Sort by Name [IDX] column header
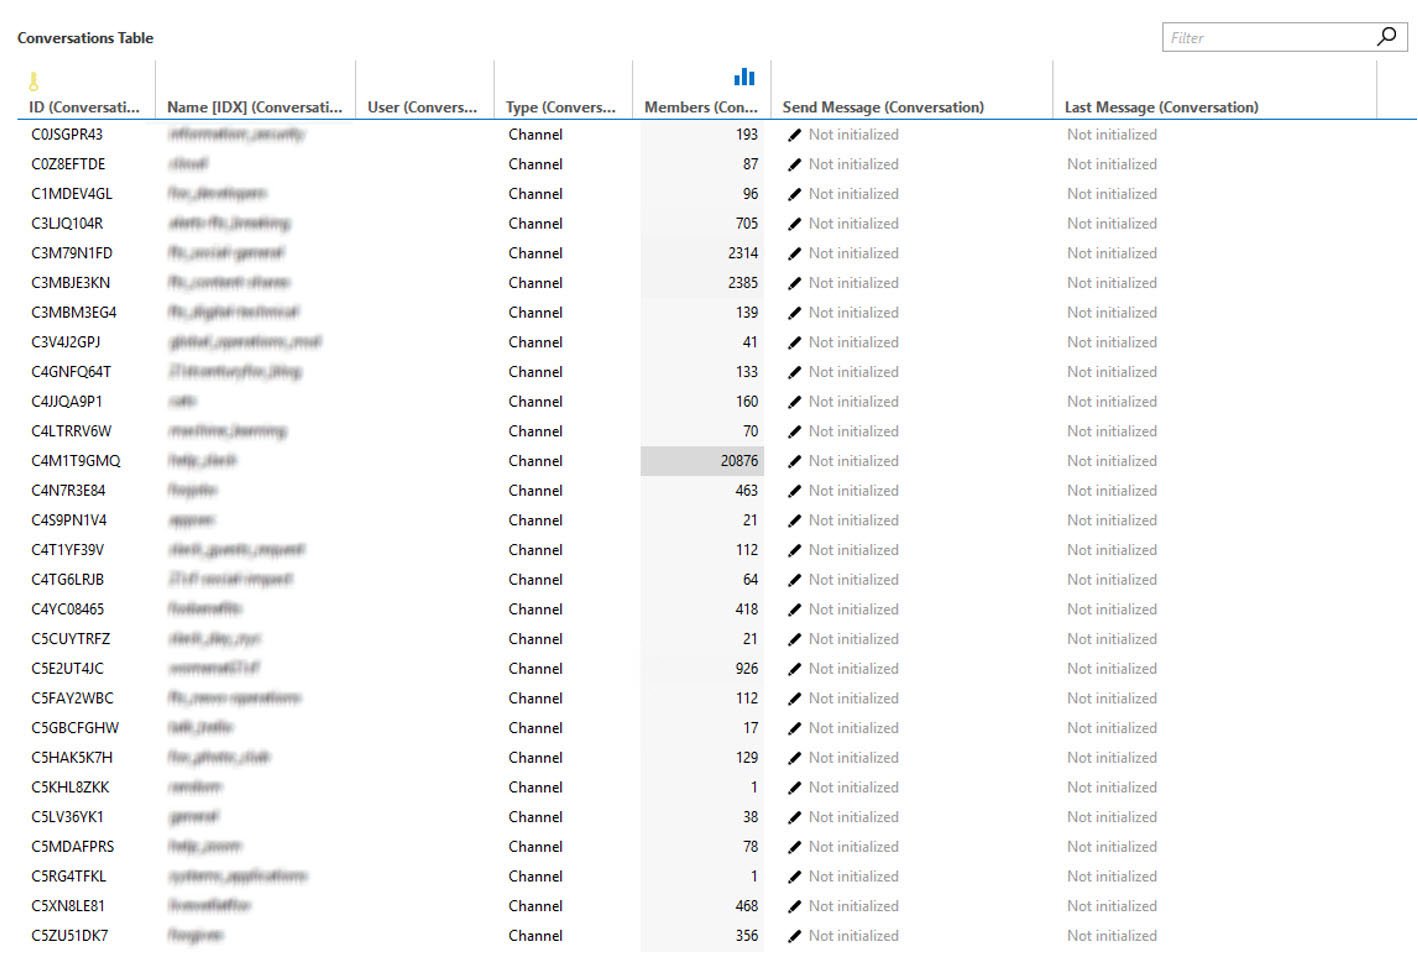 [x=254, y=107]
